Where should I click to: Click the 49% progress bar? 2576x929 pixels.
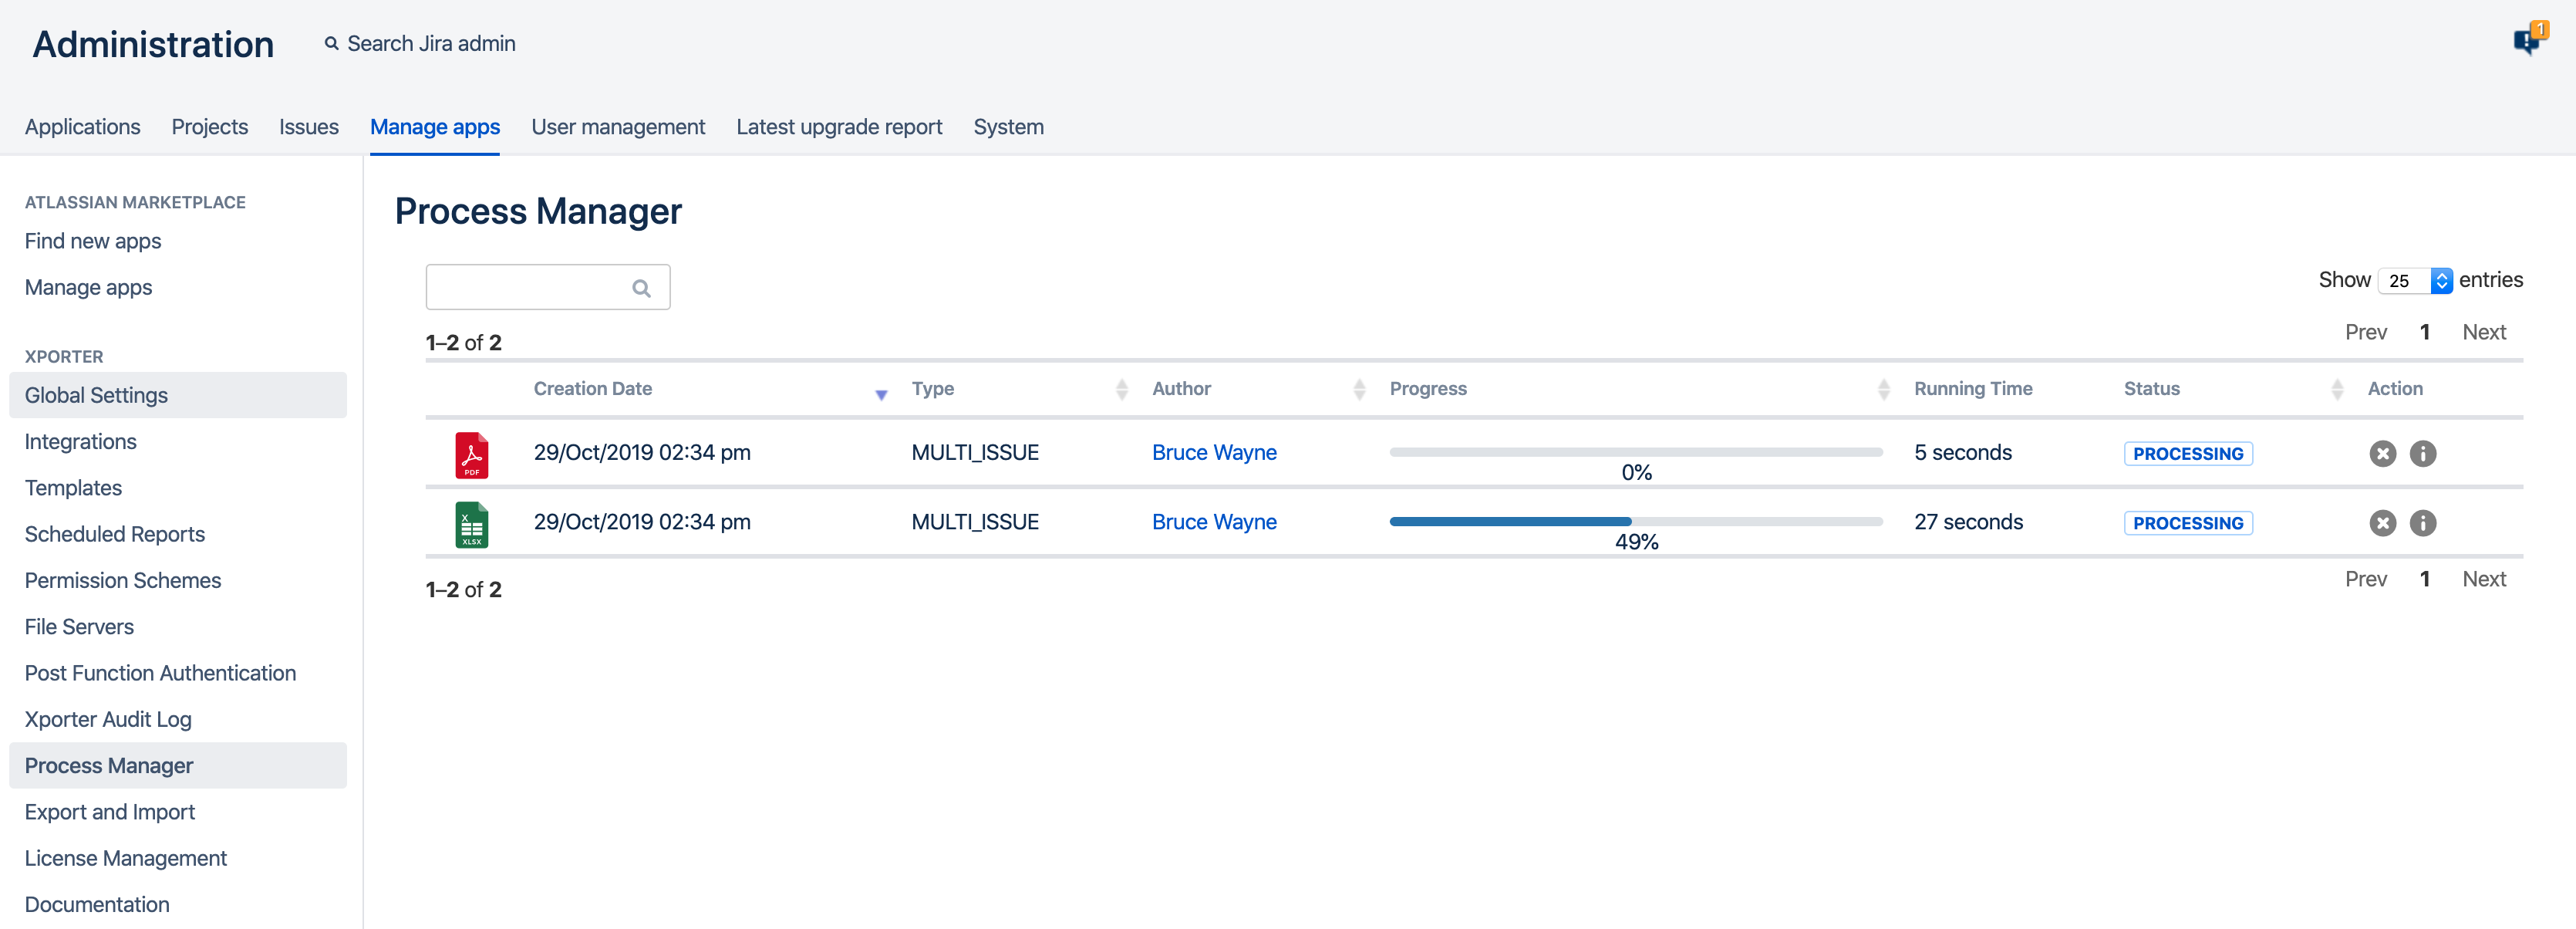1635,522
